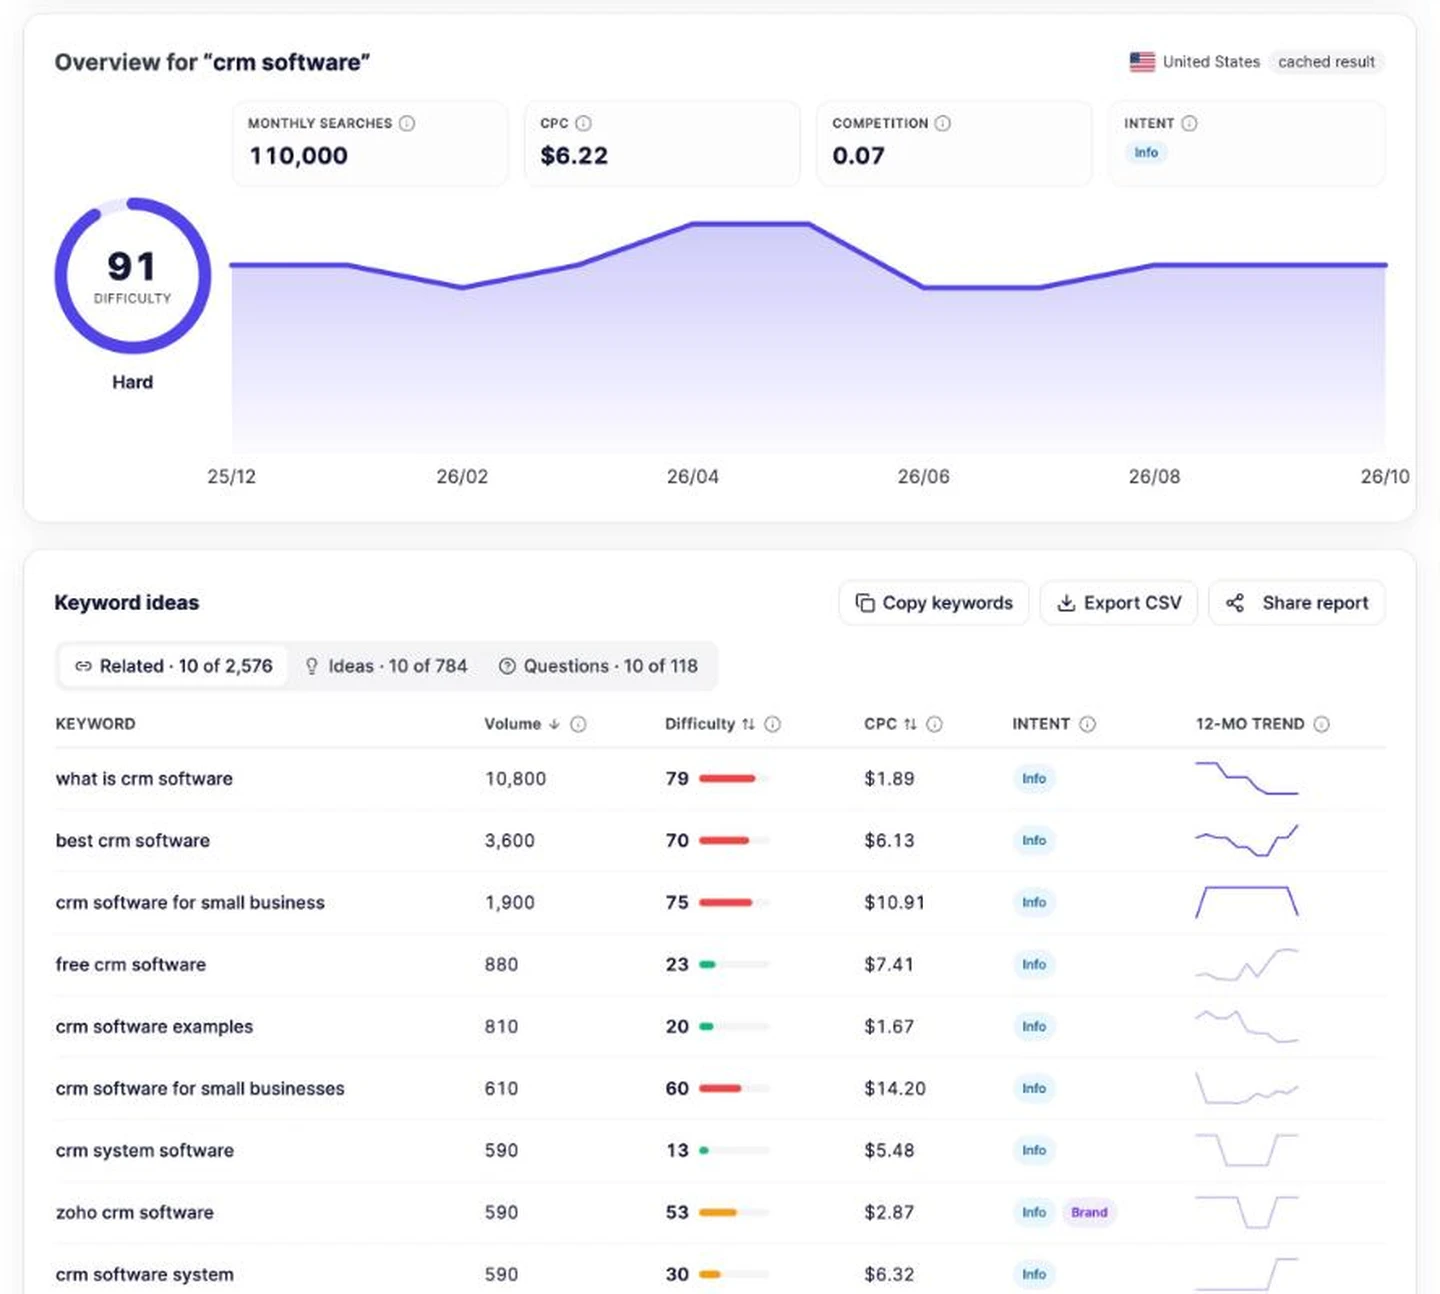The image size is (1440, 1294).
Task: Select keyword 'crm software system'
Action: pos(145,1275)
